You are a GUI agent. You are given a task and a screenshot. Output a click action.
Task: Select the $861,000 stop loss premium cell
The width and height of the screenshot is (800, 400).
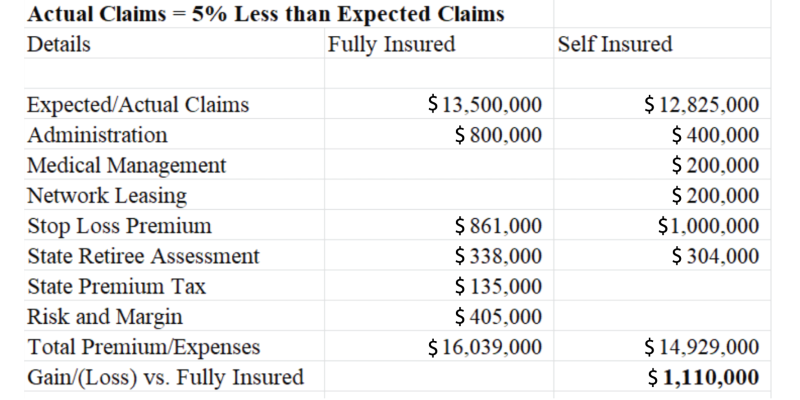497,226
